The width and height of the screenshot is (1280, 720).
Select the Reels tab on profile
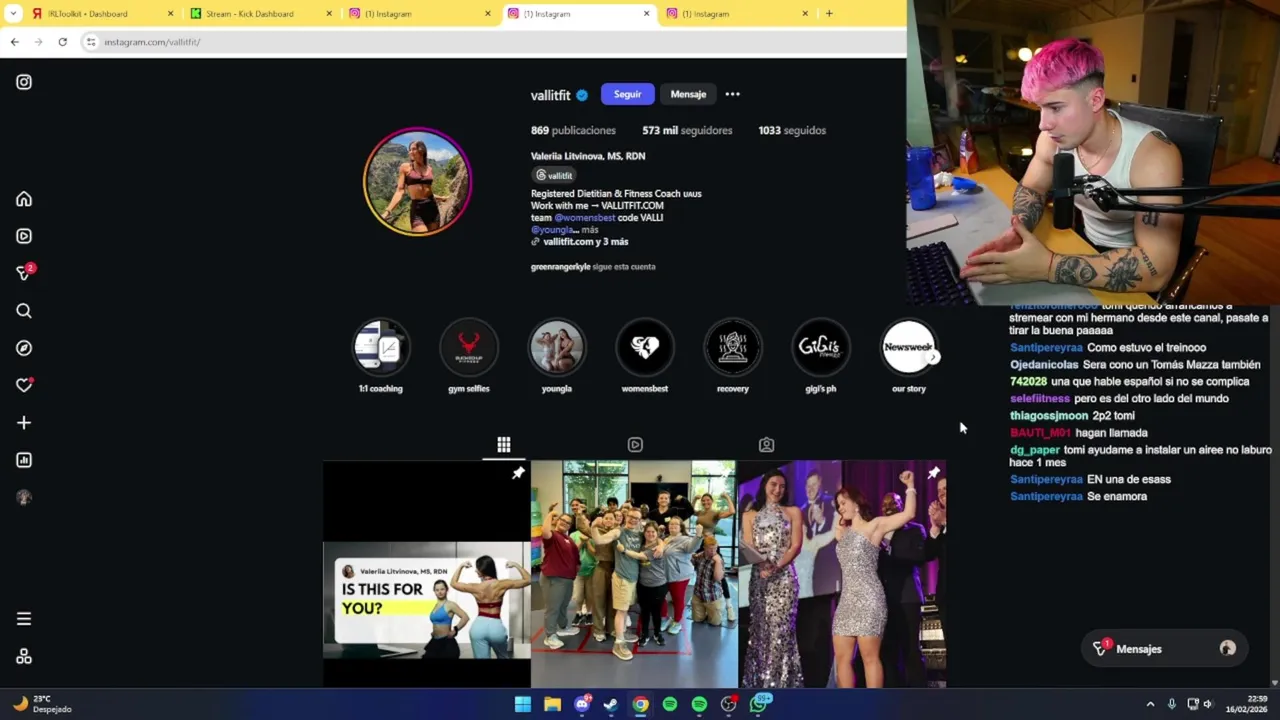[635, 445]
